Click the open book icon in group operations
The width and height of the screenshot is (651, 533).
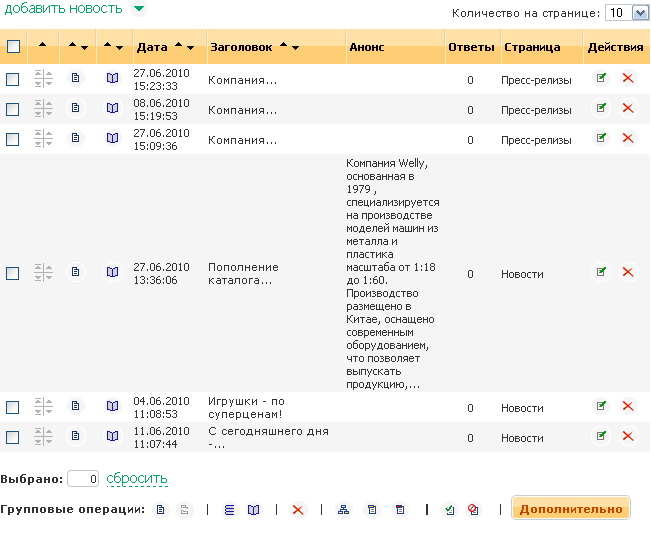tap(254, 510)
